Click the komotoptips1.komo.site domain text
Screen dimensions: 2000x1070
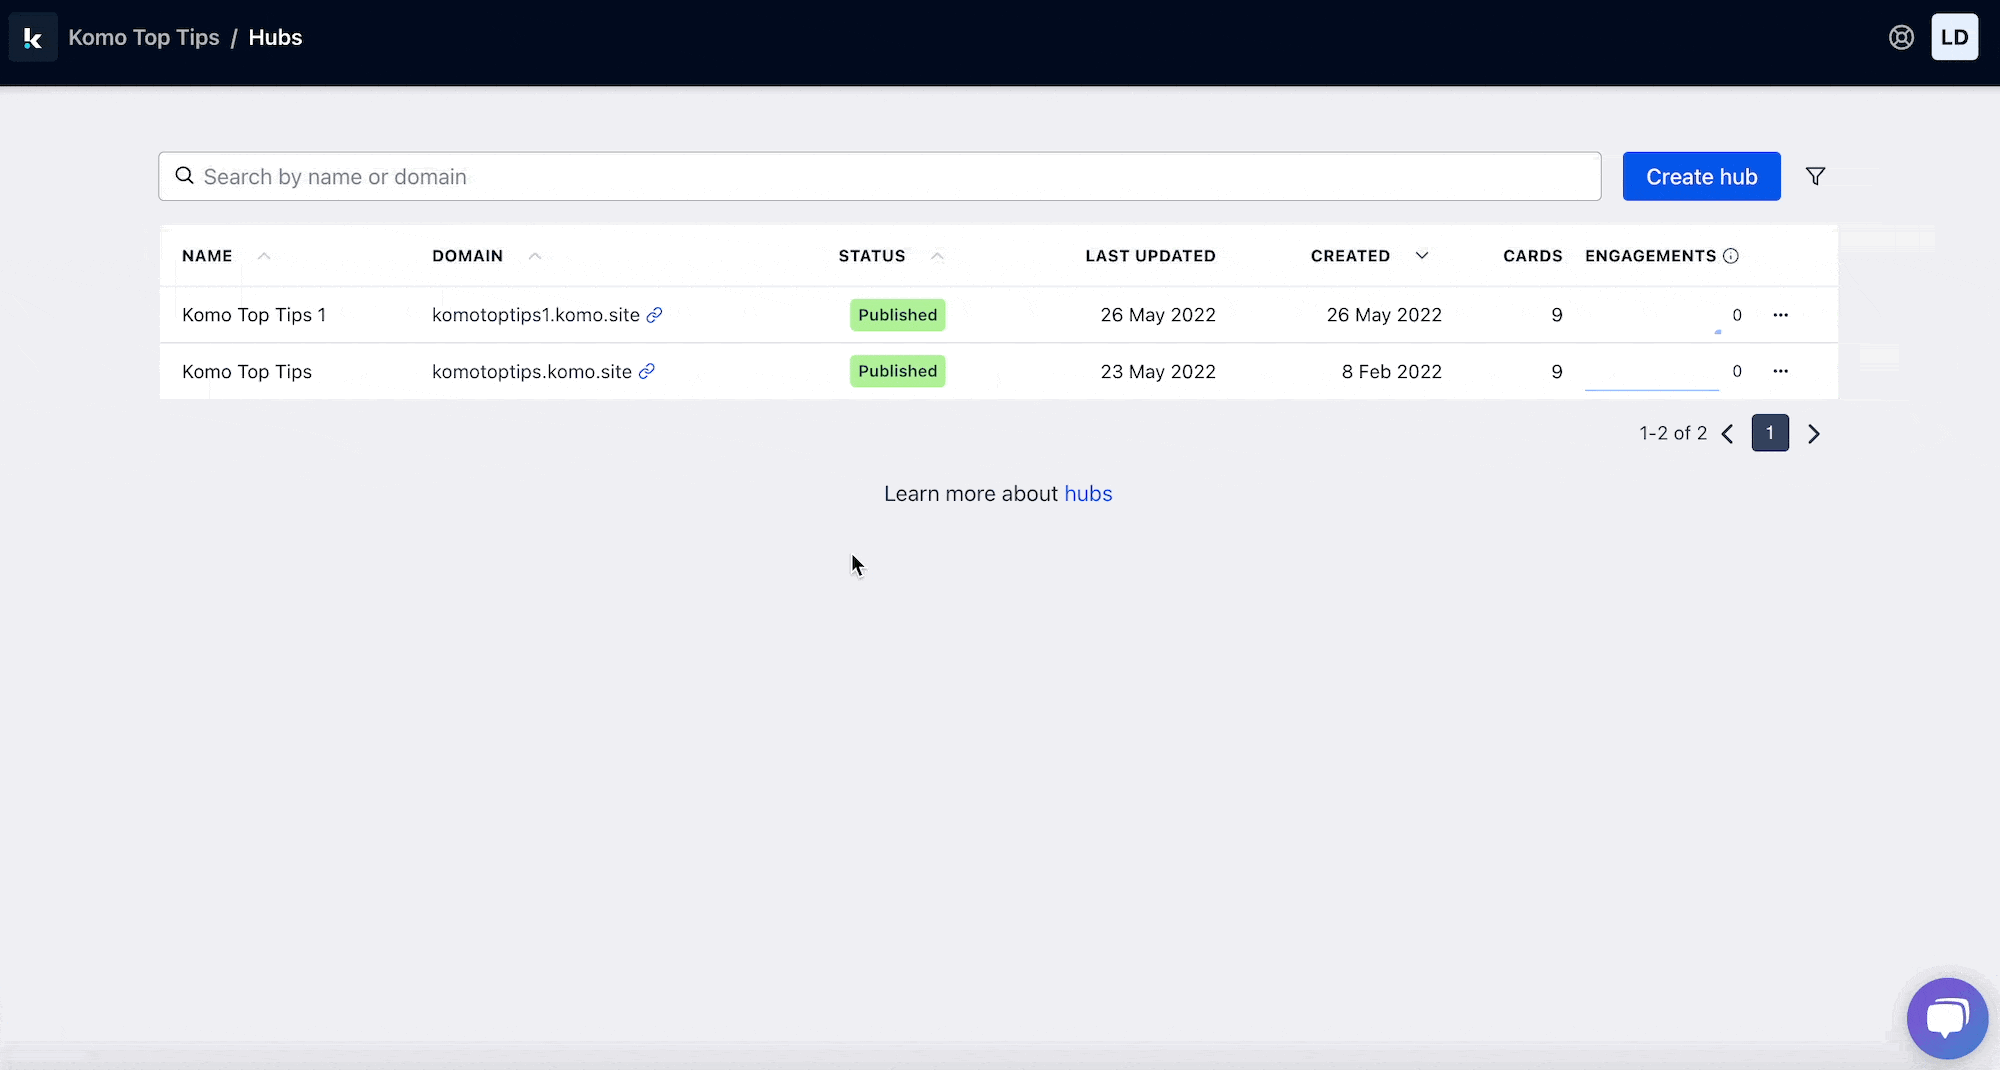pyautogui.click(x=536, y=315)
